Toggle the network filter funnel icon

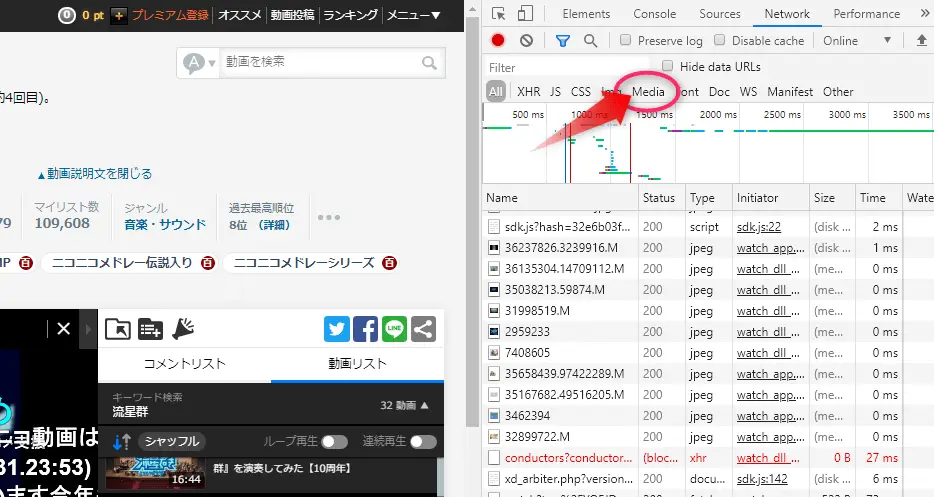[563, 41]
